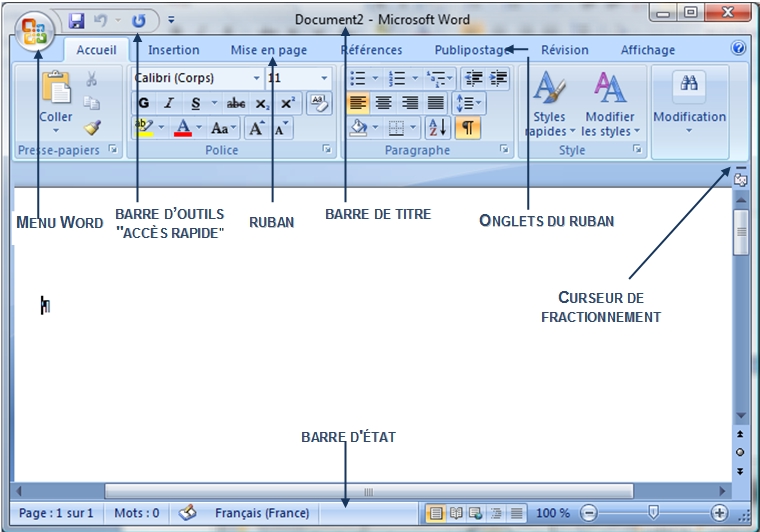The height and width of the screenshot is (532, 760).
Task: Apply yellow text highlight color
Action: tap(144, 128)
